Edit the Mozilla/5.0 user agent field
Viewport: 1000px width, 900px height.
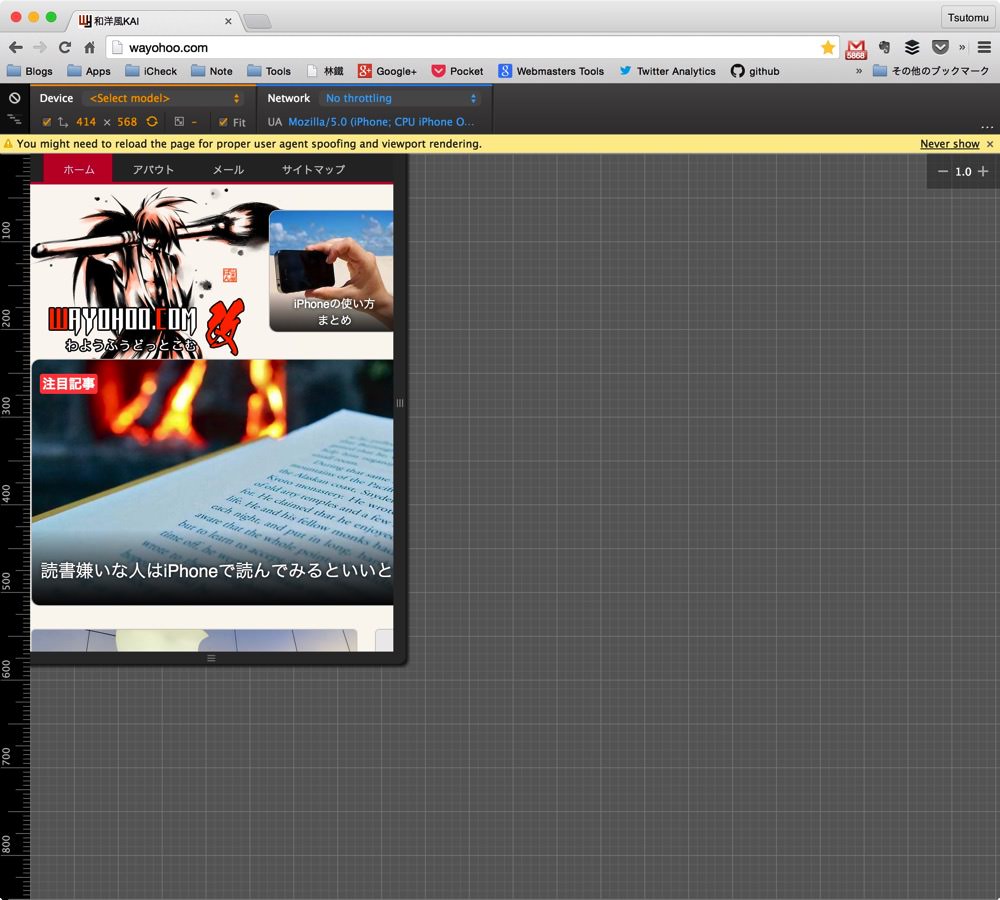(x=381, y=122)
